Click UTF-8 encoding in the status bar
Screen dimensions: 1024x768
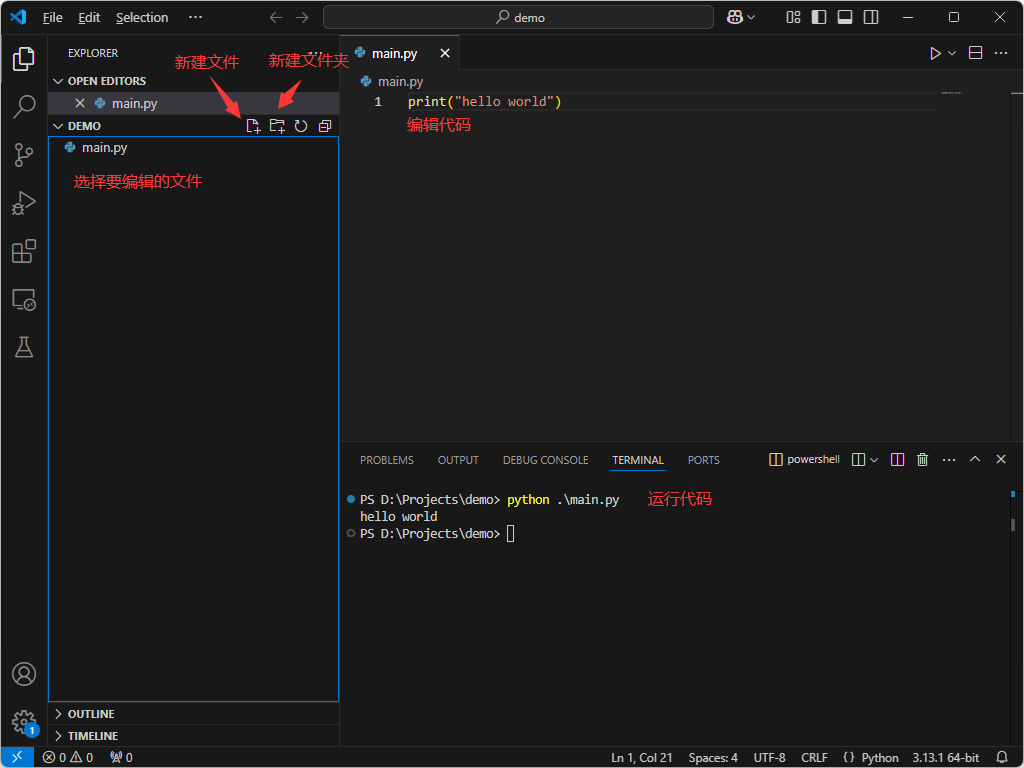[x=769, y=757]
